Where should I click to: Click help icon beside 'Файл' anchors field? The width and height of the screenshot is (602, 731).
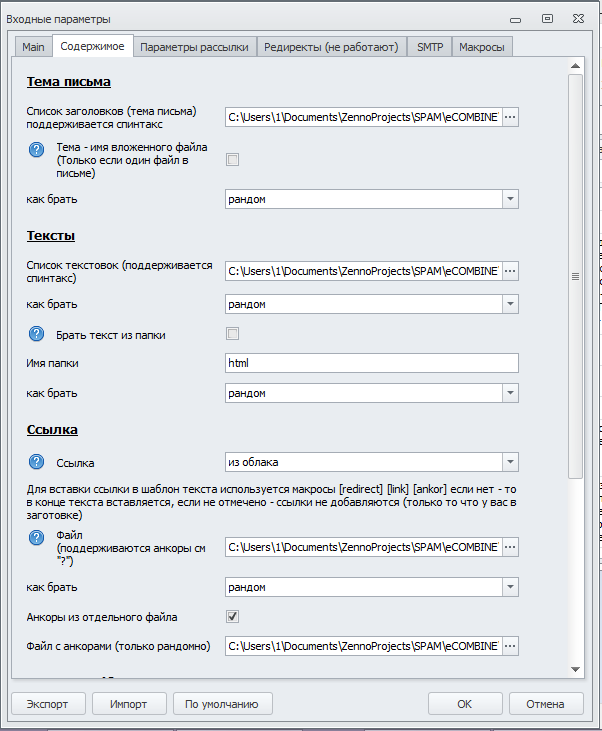(x=37, y=538)
